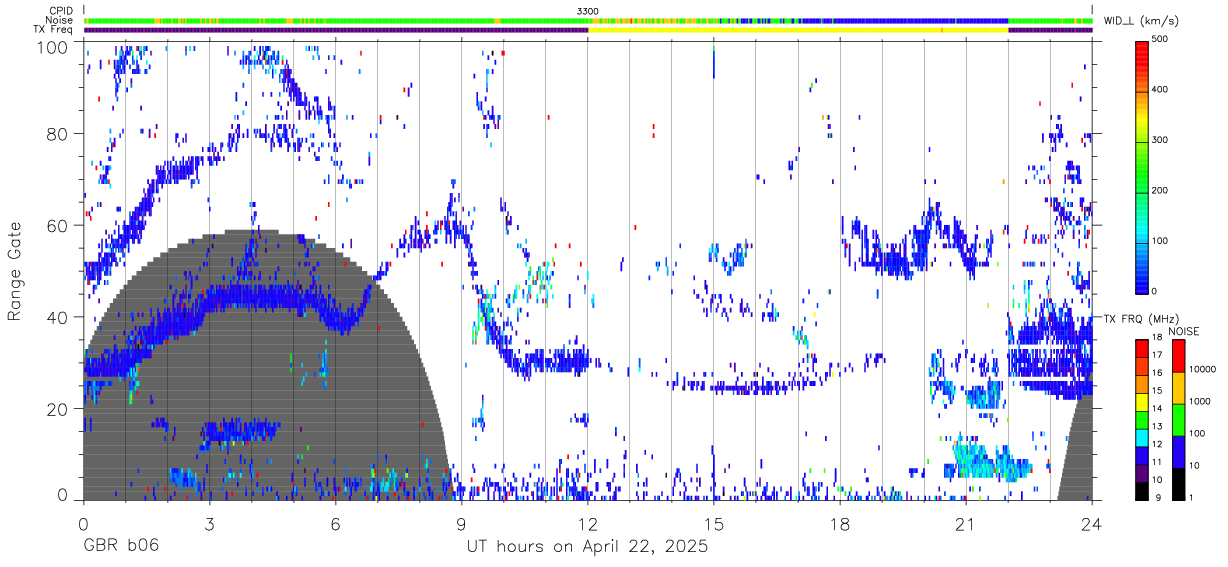
Task: Click the '1000' tick on NOISE legend
Action: 1202,401
